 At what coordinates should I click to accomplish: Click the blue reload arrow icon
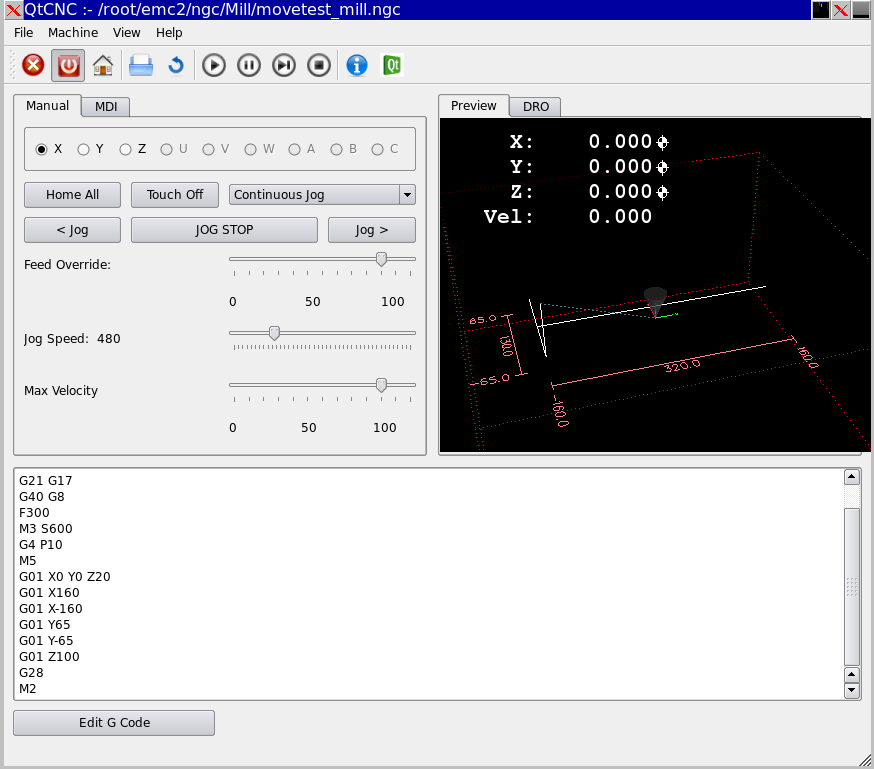(x=176, y=66)
